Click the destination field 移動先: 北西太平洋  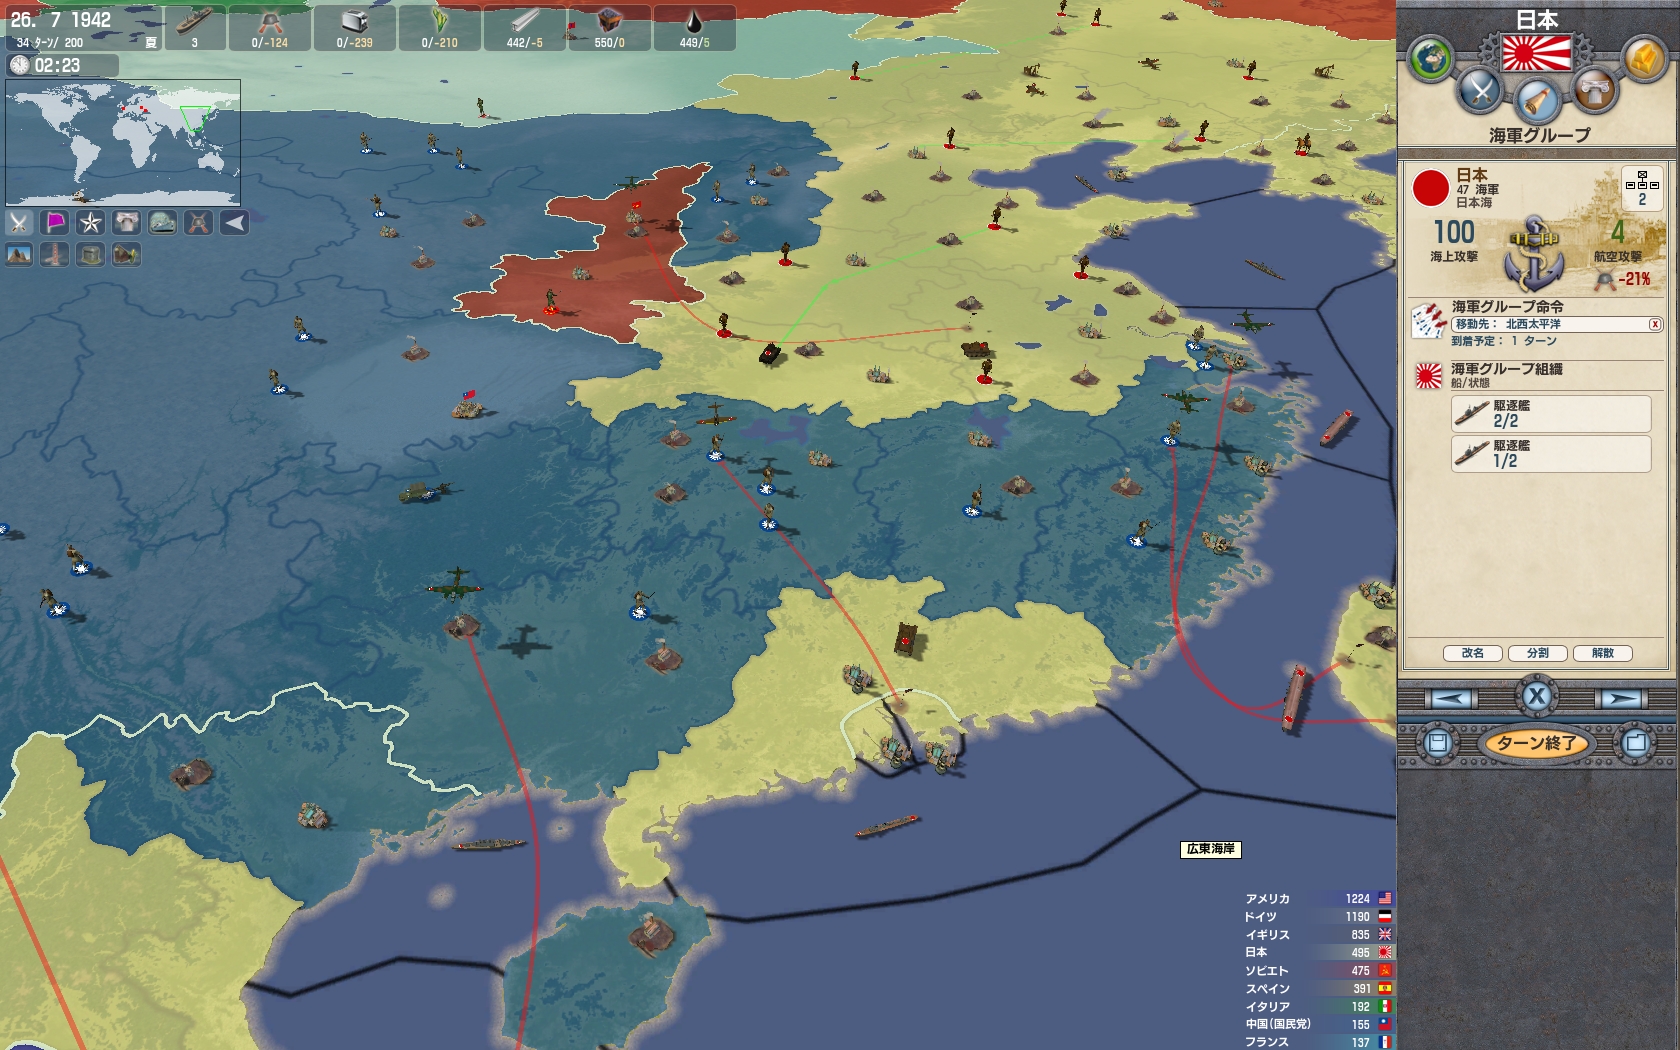tap(1556, 324)
